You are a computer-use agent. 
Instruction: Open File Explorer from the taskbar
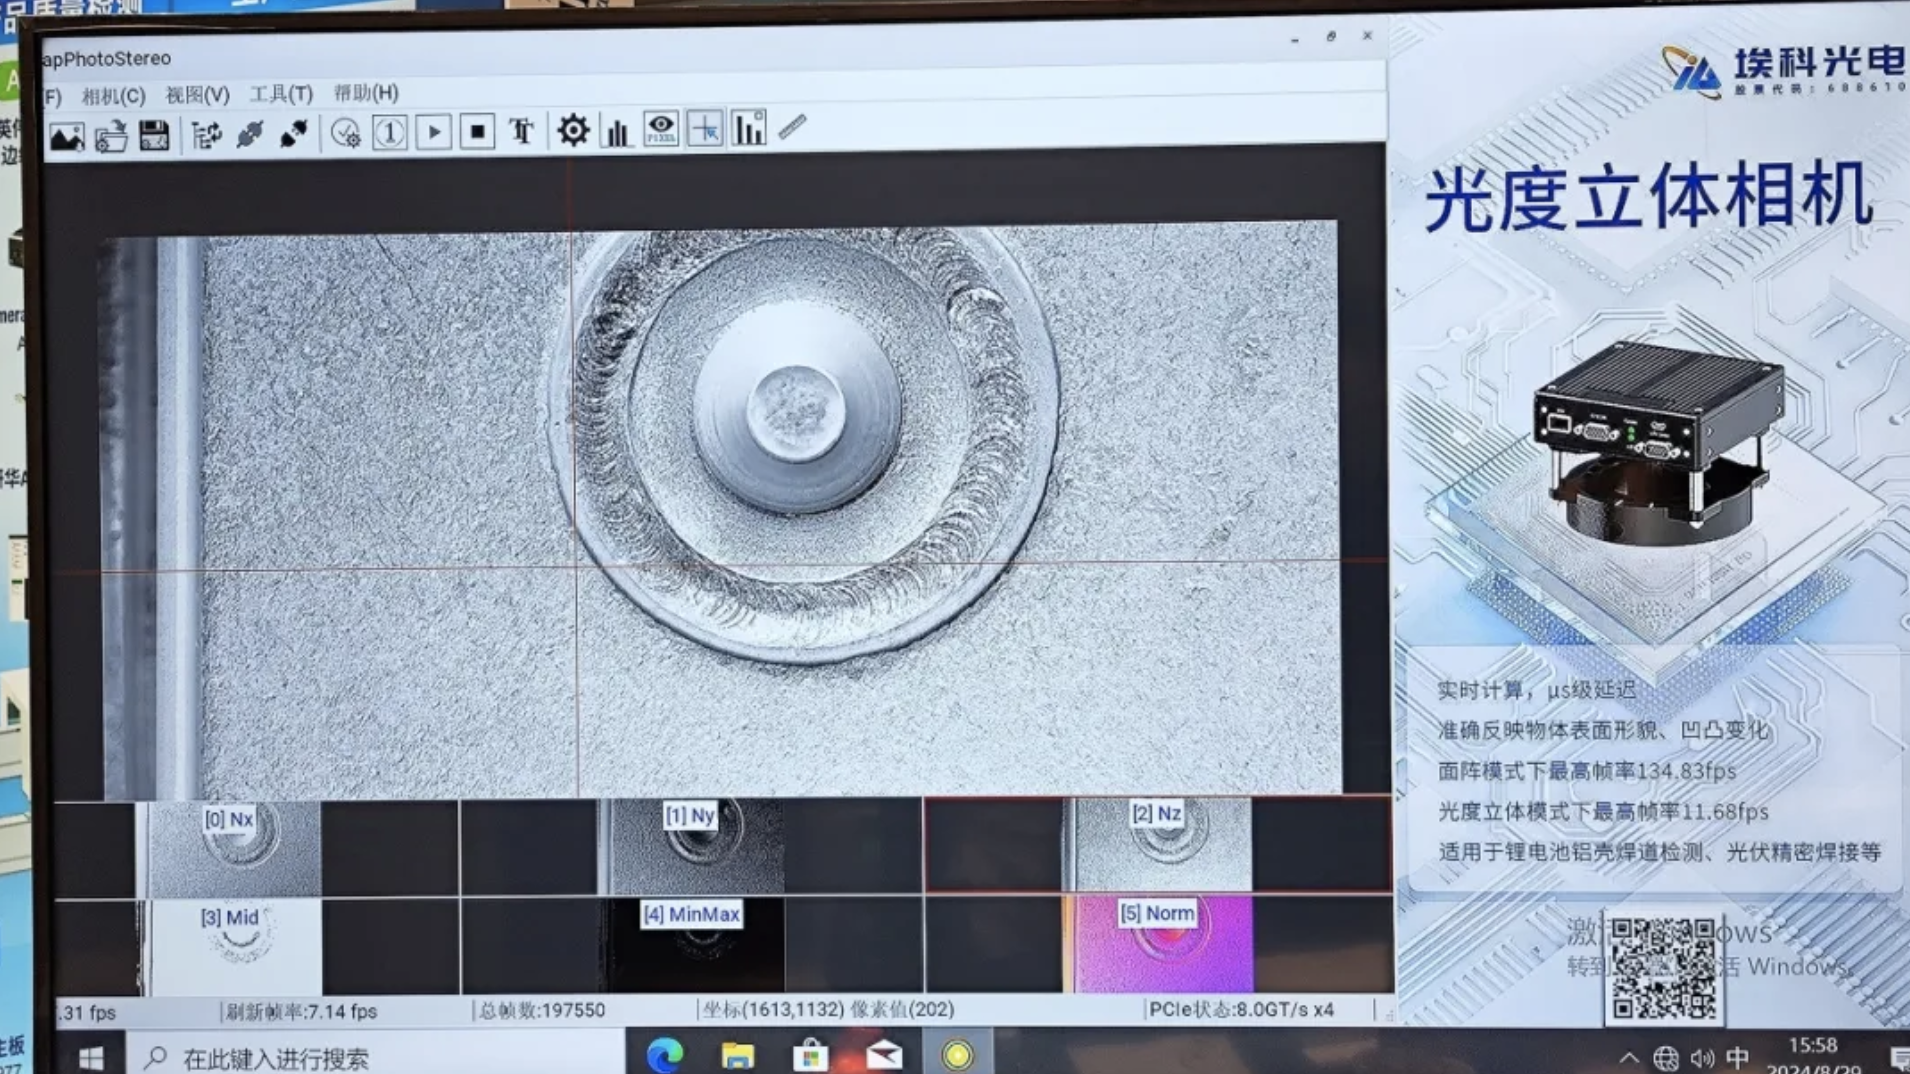(x=737, y=1055)
